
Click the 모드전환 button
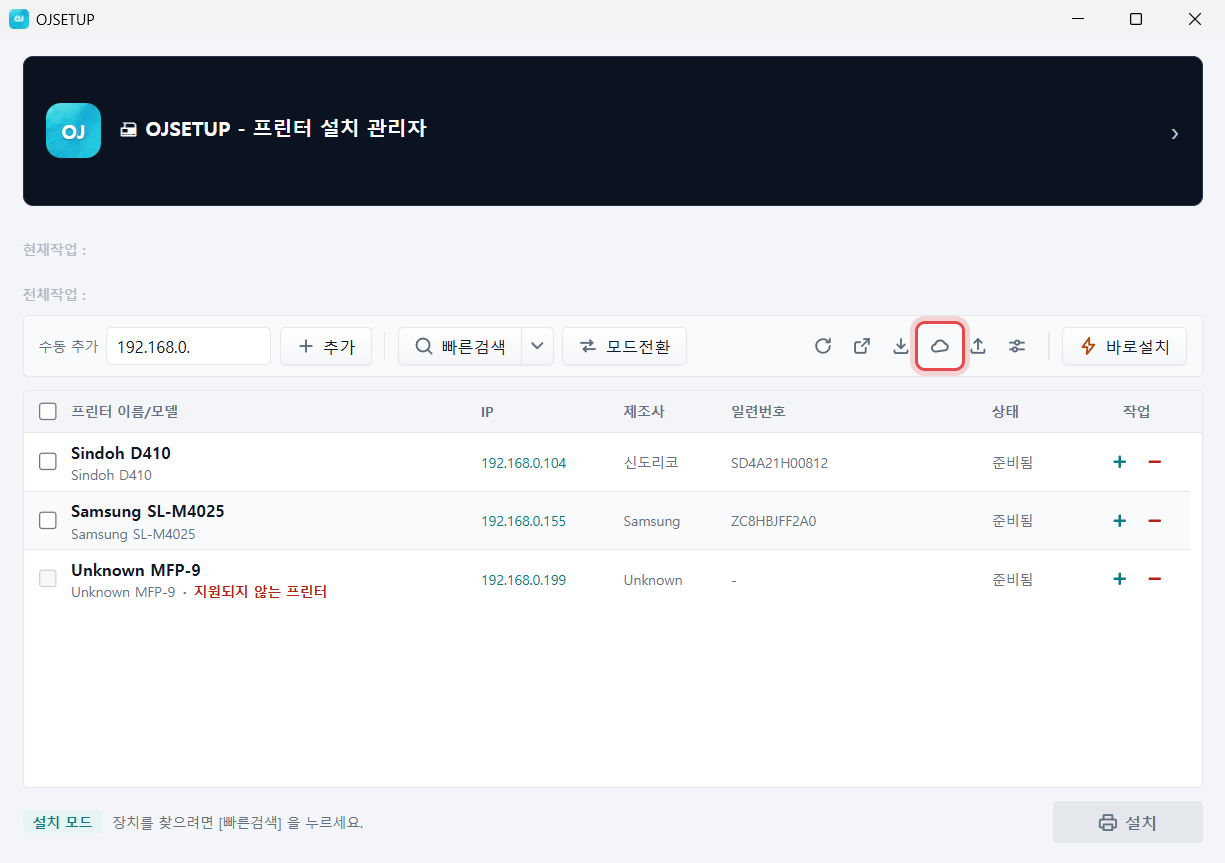coord(624,346)
